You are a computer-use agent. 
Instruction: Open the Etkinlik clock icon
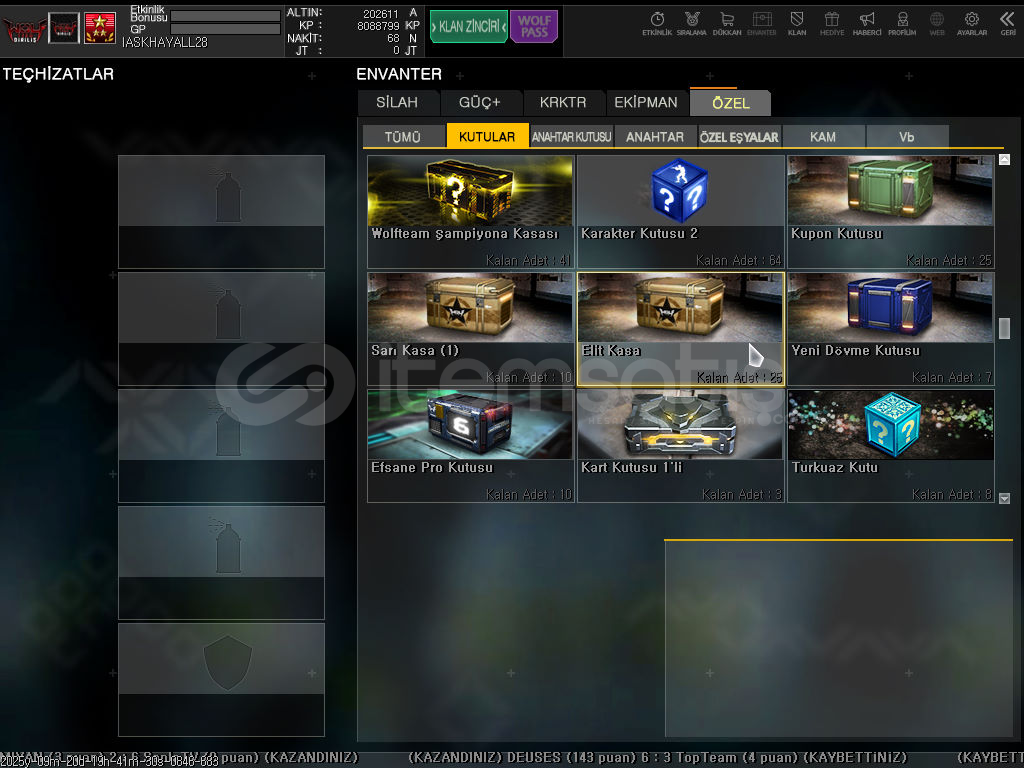pos(657,24)
